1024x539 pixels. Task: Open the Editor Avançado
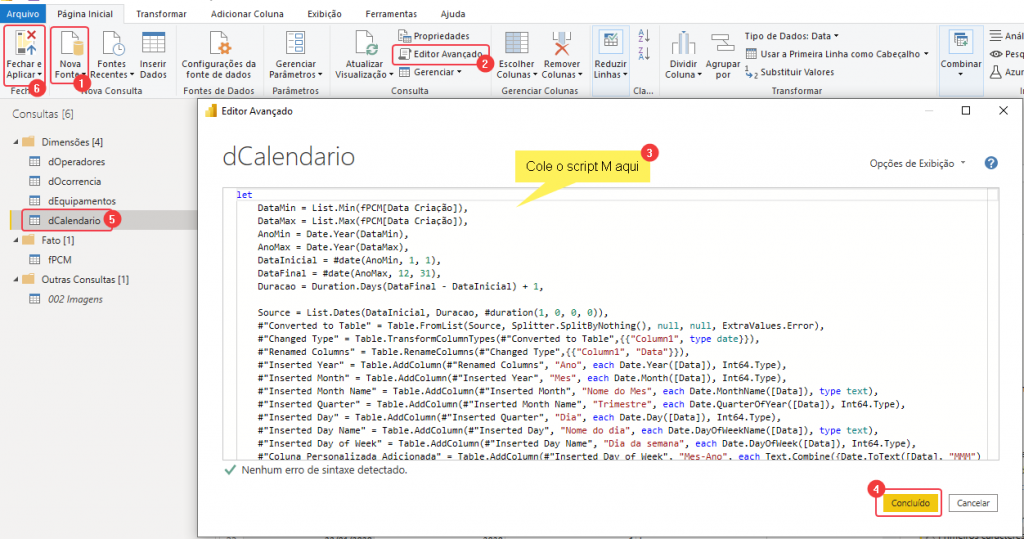442,52
